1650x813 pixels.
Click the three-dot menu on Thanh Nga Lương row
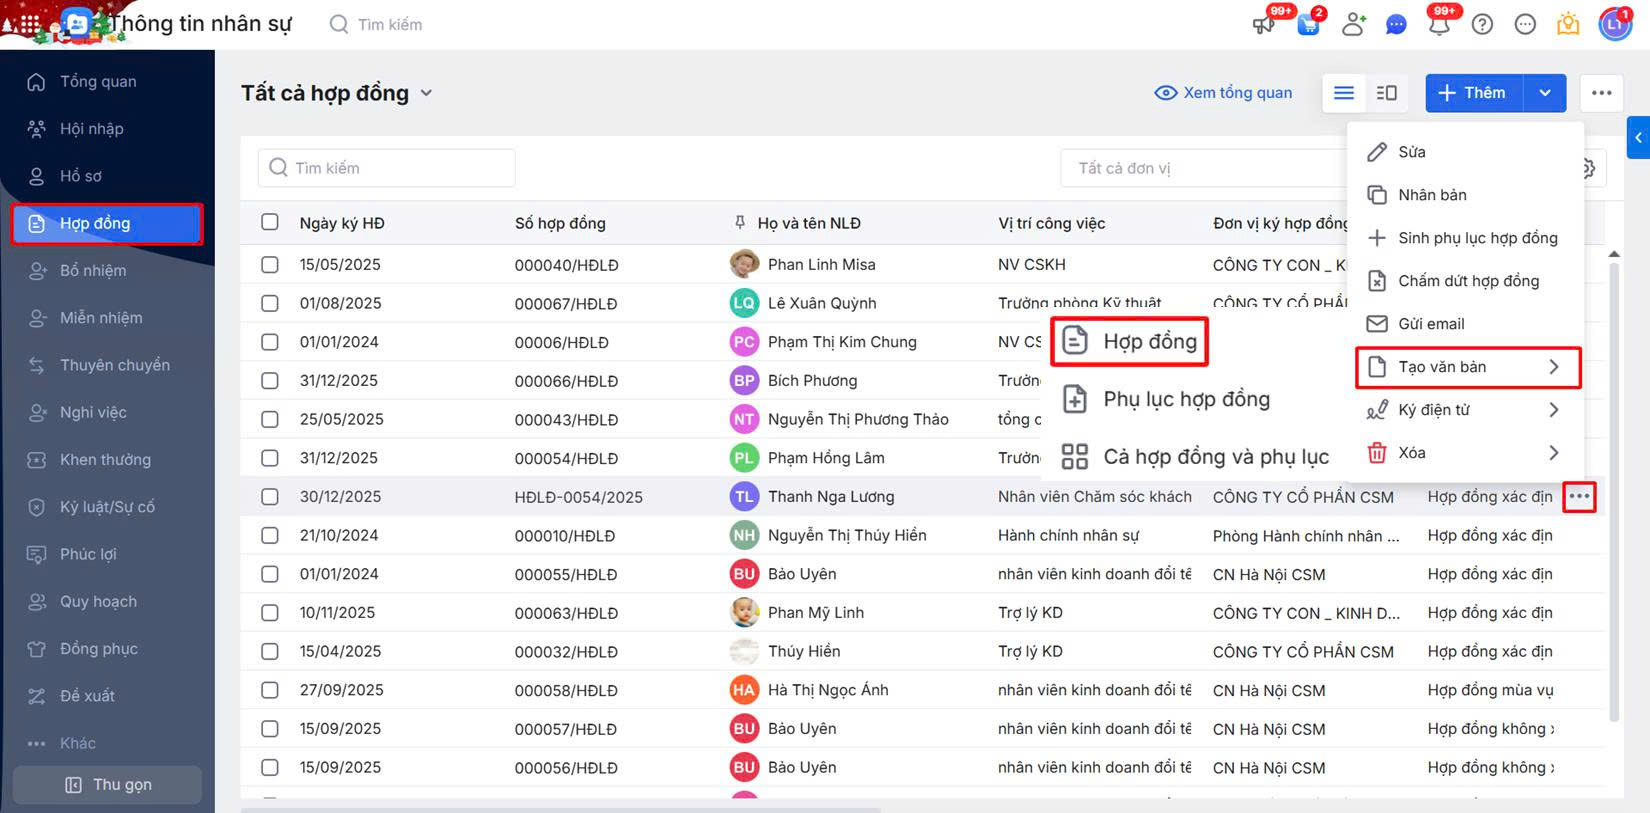click(1579, 497)
